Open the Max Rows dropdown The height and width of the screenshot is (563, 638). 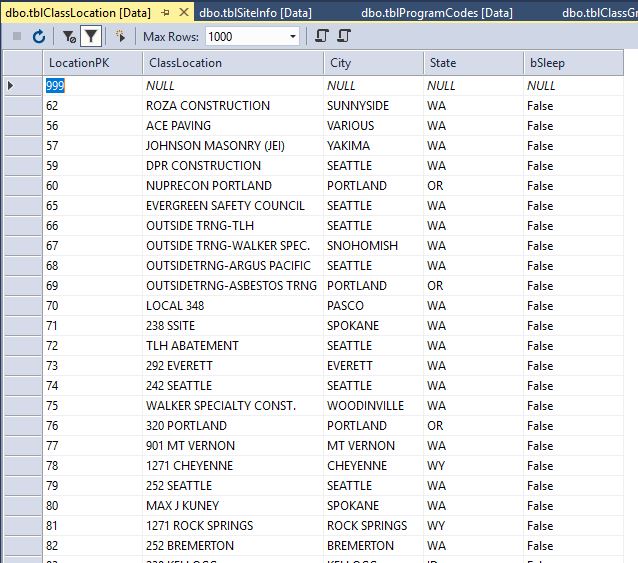tap(293, 36)
